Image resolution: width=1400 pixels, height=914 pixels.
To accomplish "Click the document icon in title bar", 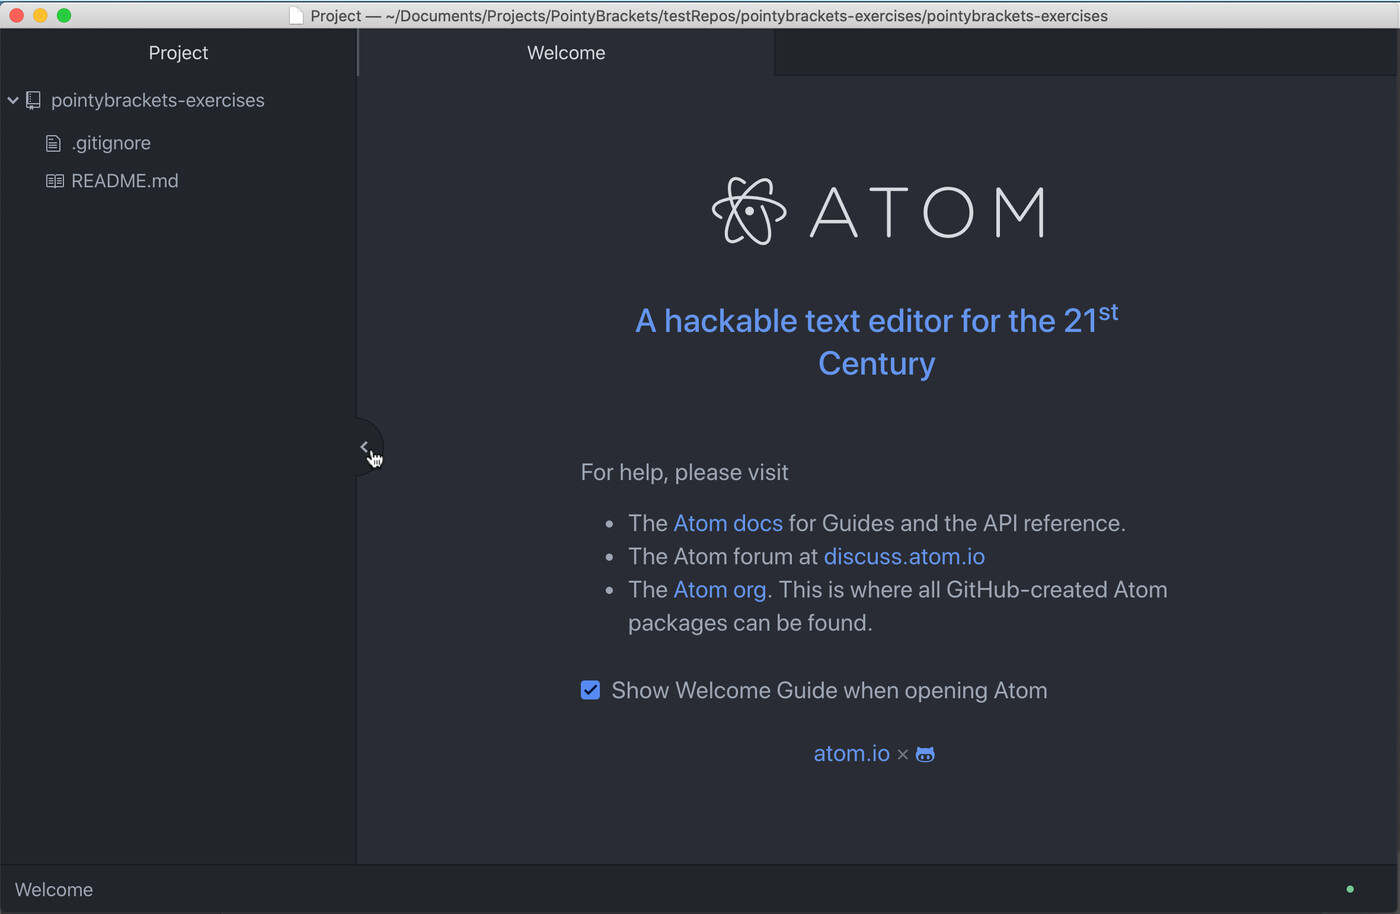I will tap(296, 16).
